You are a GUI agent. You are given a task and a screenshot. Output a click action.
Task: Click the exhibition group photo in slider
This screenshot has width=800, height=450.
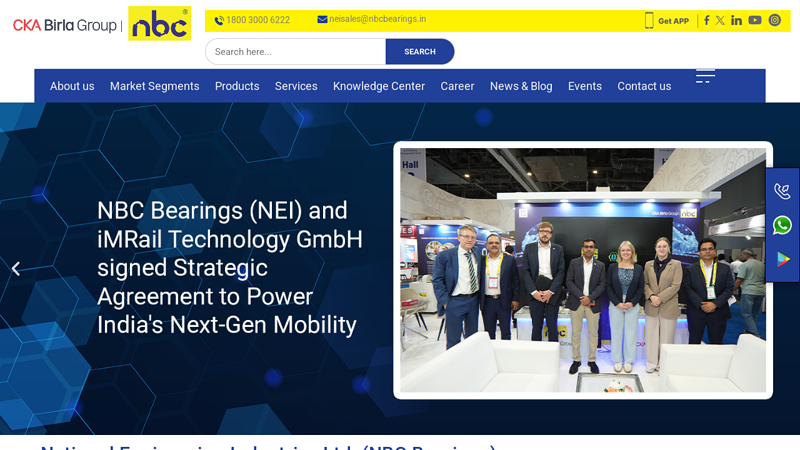pyautogui.click(x=583, y=270)
